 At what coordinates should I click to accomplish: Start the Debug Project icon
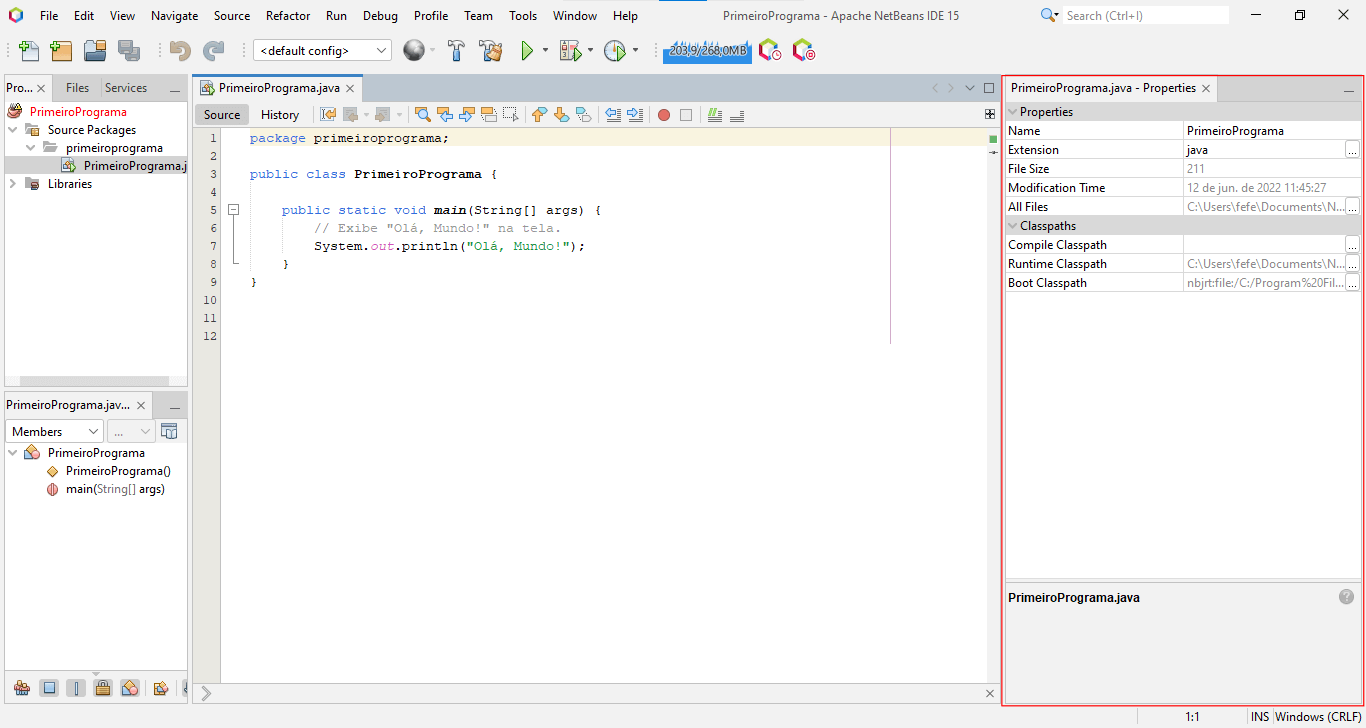[571, 50]
